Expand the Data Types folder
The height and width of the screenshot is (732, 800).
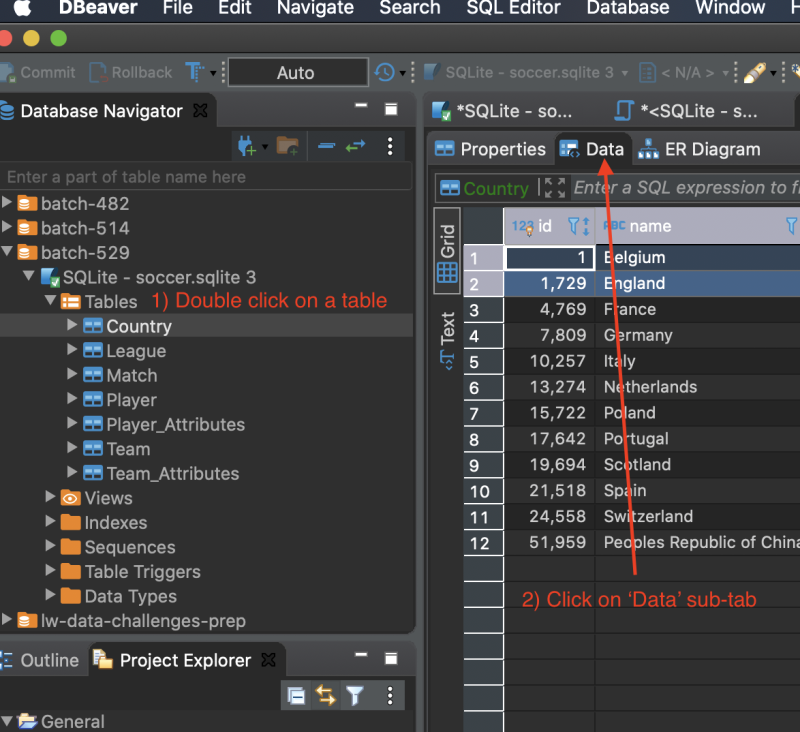50,594
